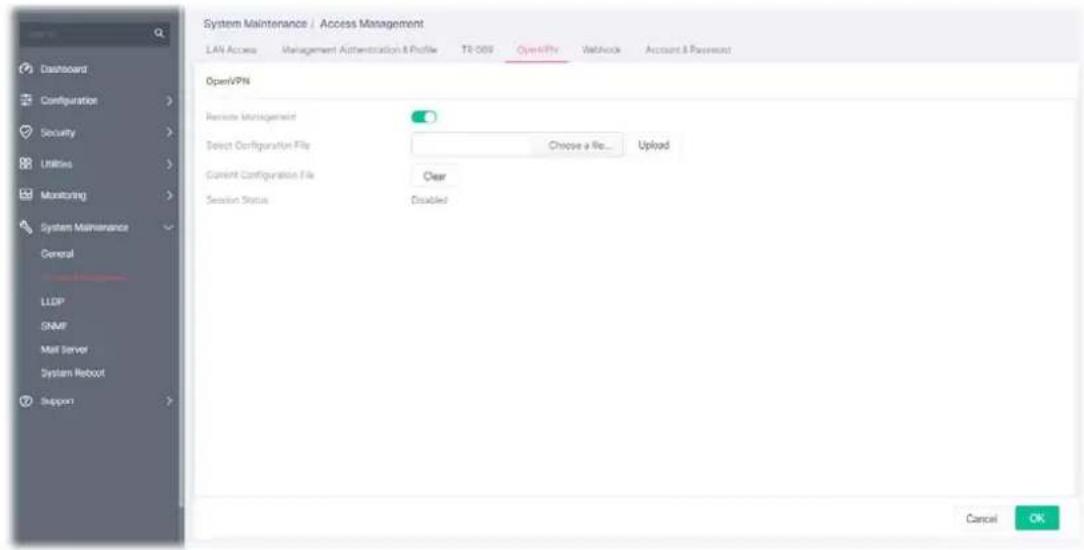Screen dimensions: 1084x550
Task: Expand the Configuration menu chevron
Action: [x=169, y=101]
